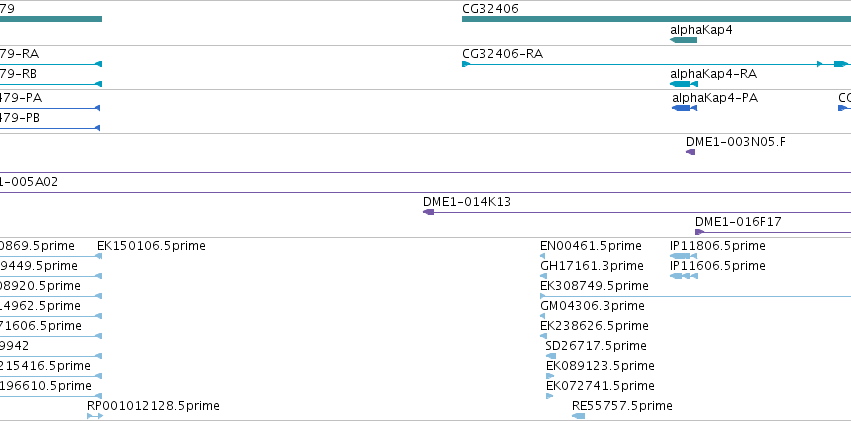Viewport: 851px width, 421px height.
Task: Select the DME1-014K13 clone arrowhead
Action: click(x=428, y=212)
